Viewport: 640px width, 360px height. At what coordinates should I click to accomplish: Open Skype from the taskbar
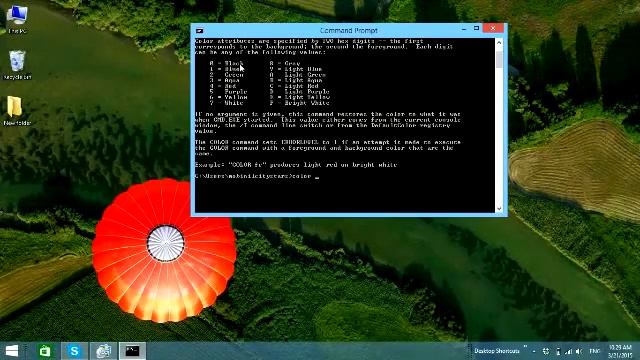(74, 351)
